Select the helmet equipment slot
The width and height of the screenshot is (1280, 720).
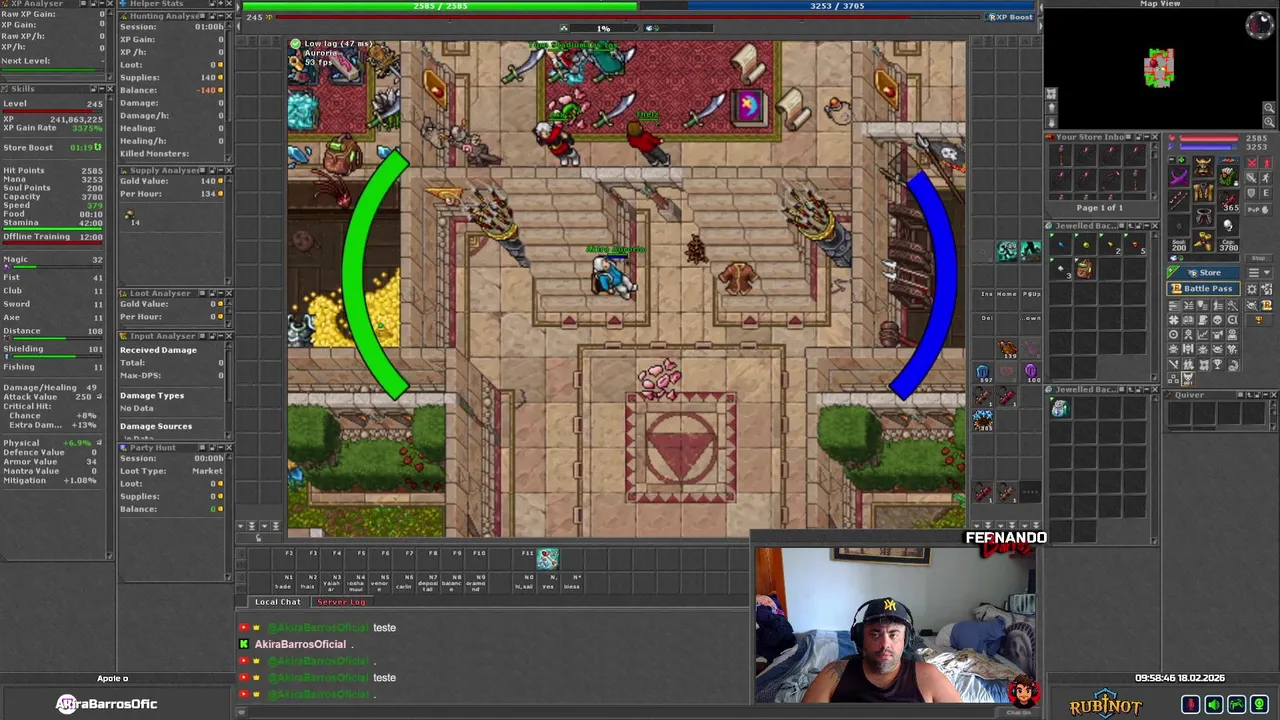(1204, 166)
